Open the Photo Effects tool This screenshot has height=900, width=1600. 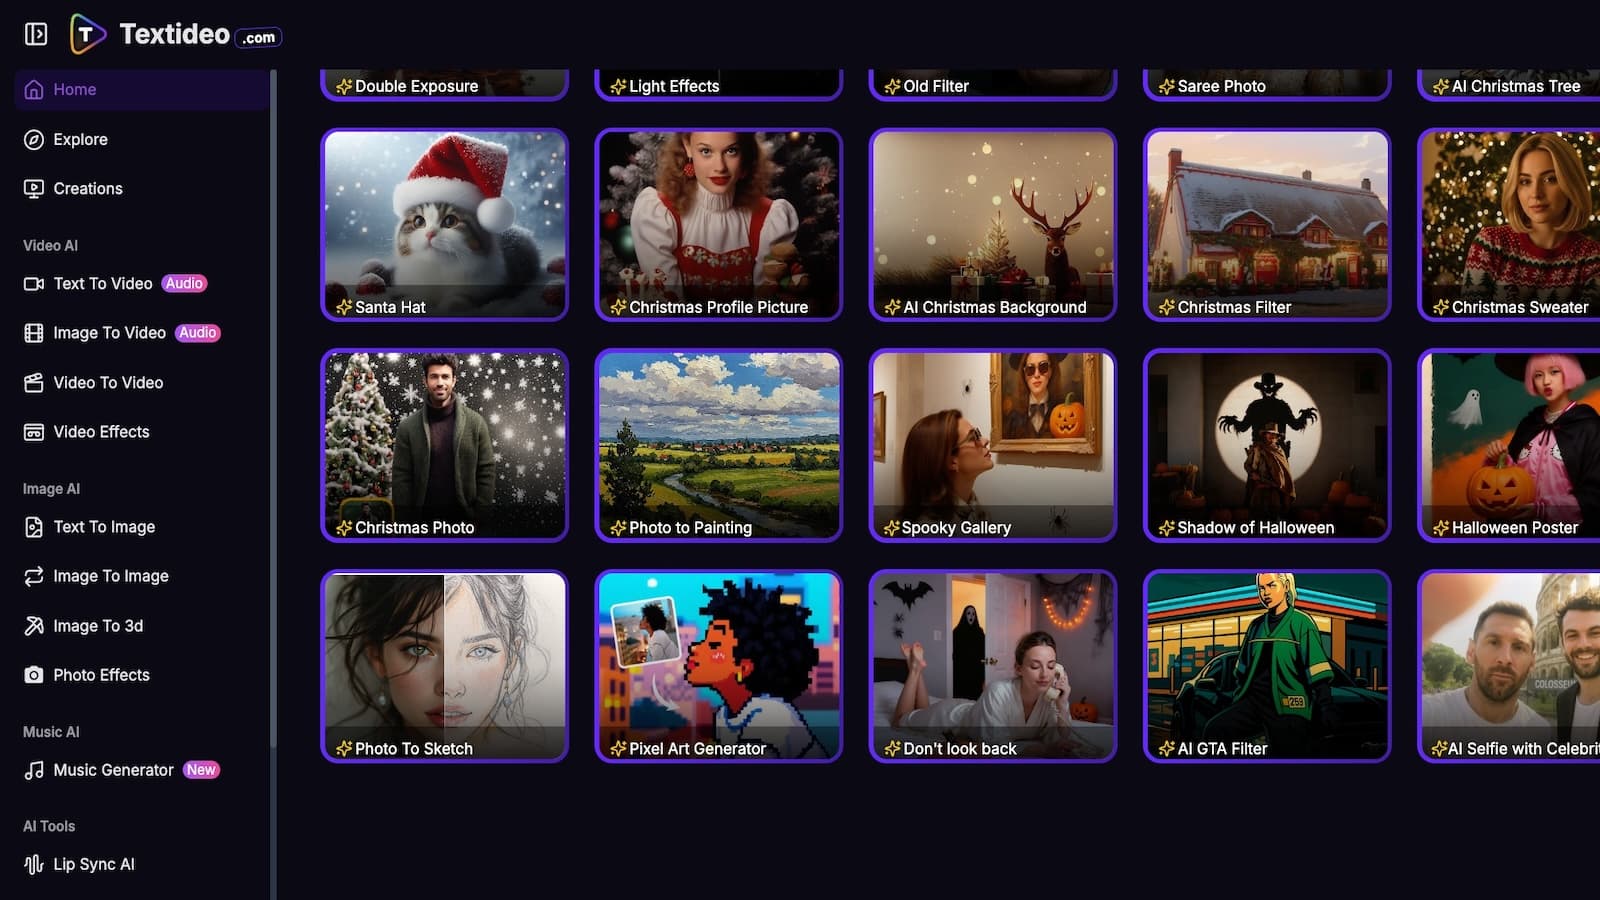[x=101, y=675]
